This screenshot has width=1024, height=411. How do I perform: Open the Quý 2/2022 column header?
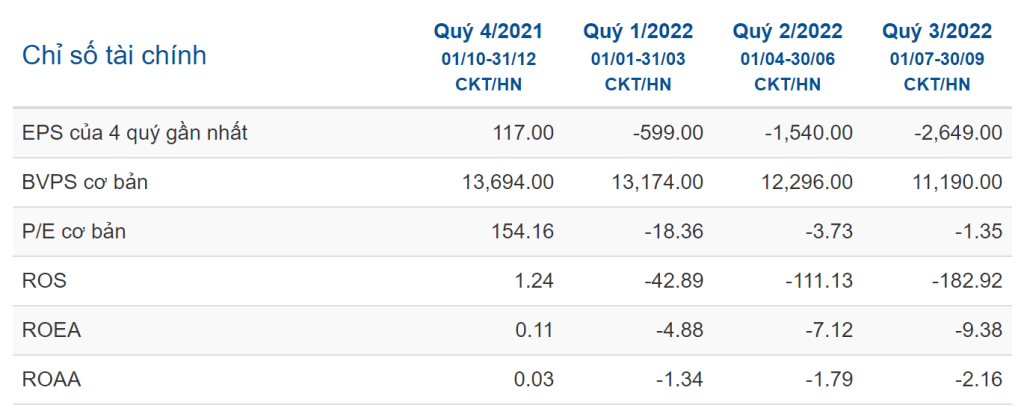[x=788, y=32]
